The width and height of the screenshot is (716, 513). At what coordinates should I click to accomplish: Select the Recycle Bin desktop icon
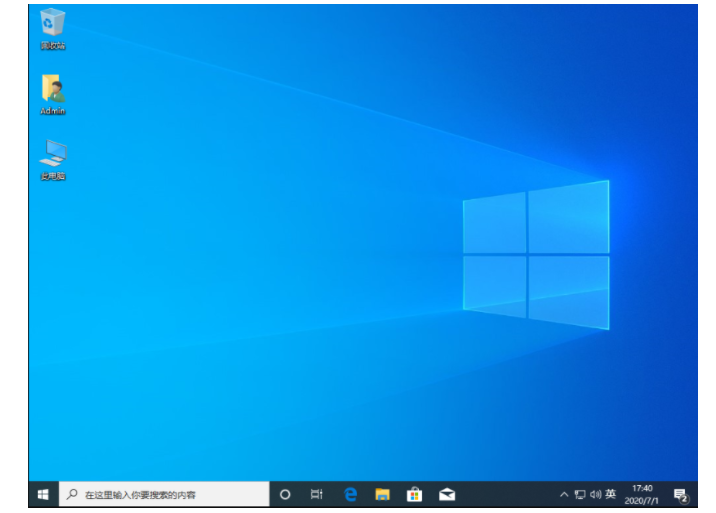52,24
